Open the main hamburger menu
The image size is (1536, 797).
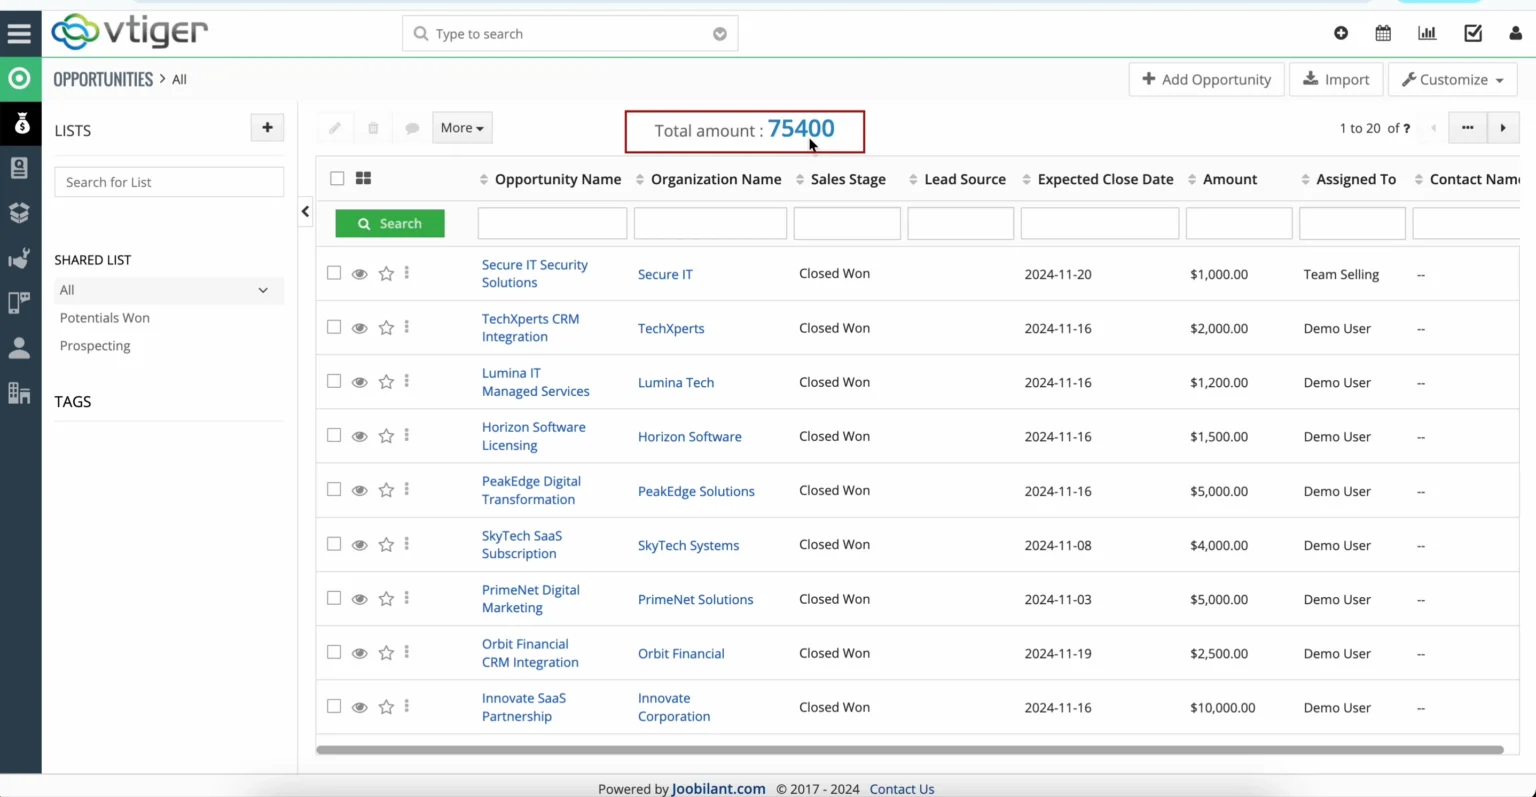(x=20, y=32)
